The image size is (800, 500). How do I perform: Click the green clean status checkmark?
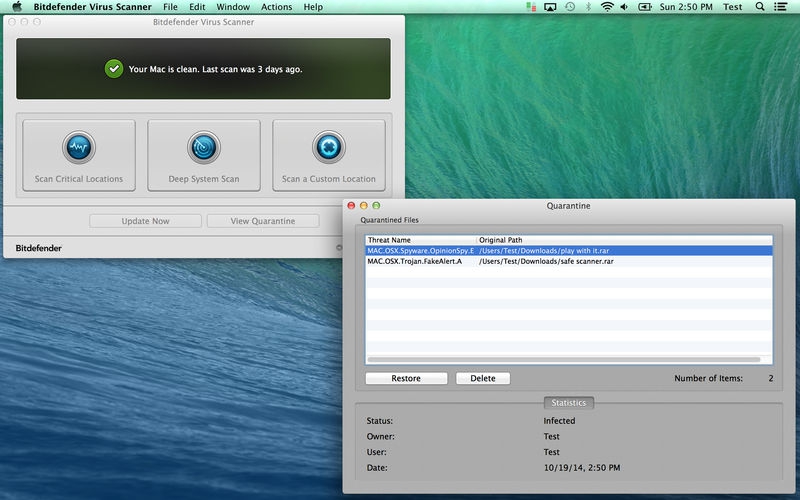click(114, 69)
